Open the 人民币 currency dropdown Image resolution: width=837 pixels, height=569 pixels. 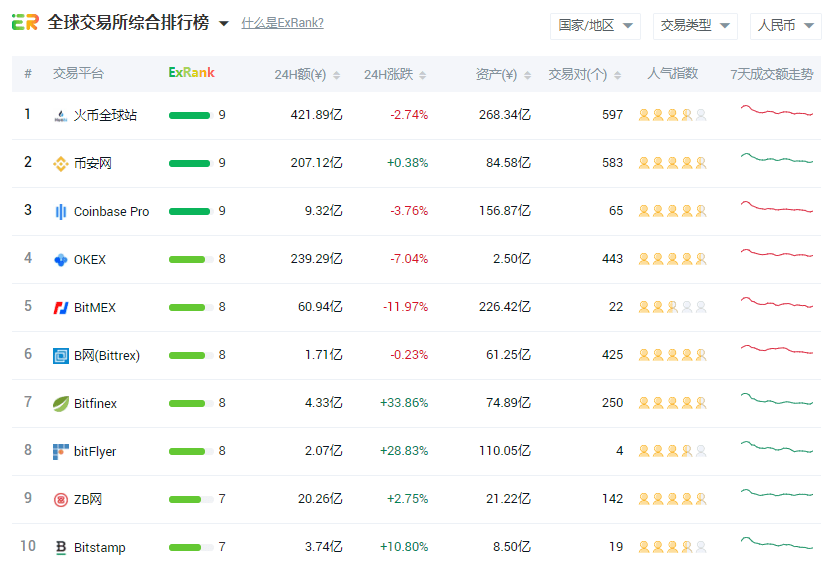(x=786, y=26)
